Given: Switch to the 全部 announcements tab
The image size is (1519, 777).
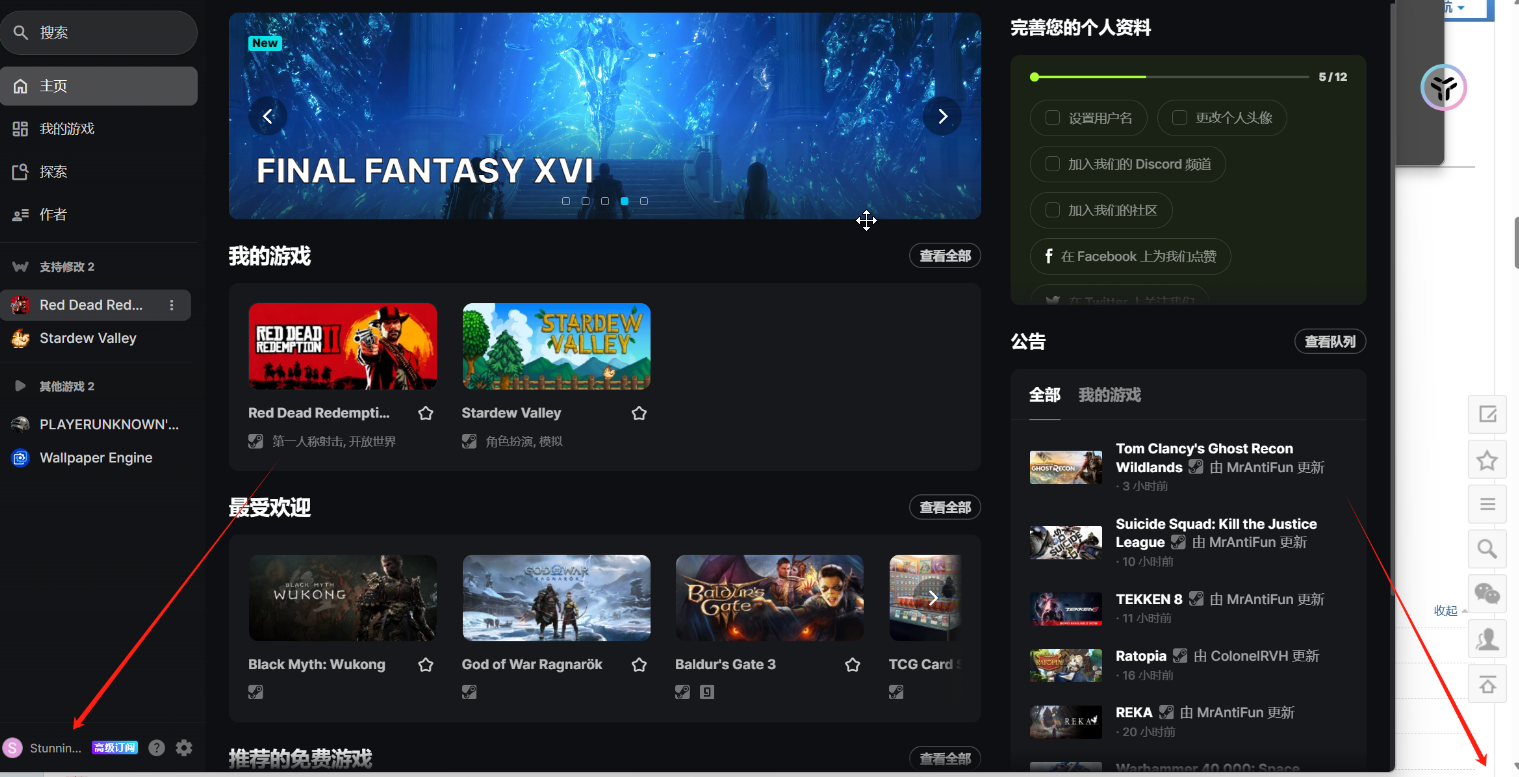Looking at the screenshot, I should [x=1045, y=395].
